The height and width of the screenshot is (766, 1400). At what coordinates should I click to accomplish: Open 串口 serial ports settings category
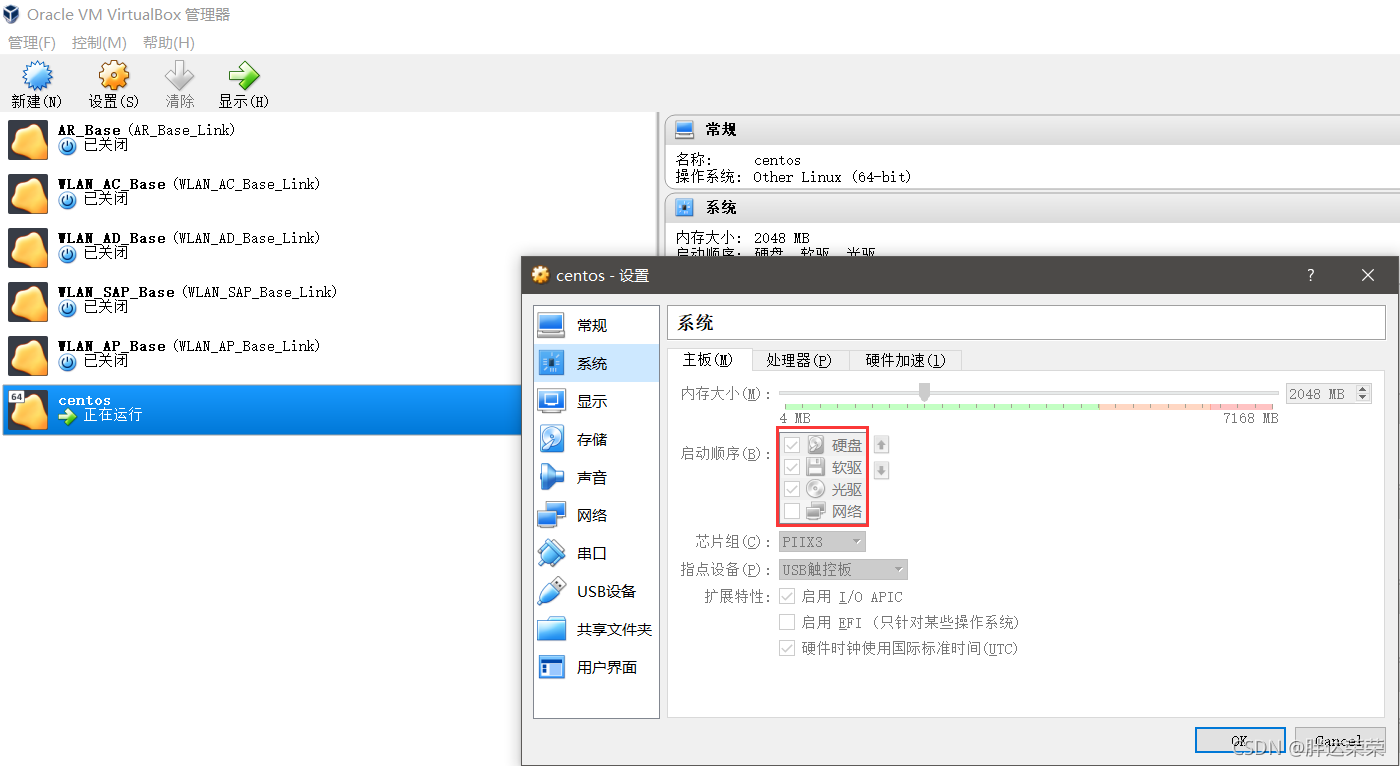596,553
